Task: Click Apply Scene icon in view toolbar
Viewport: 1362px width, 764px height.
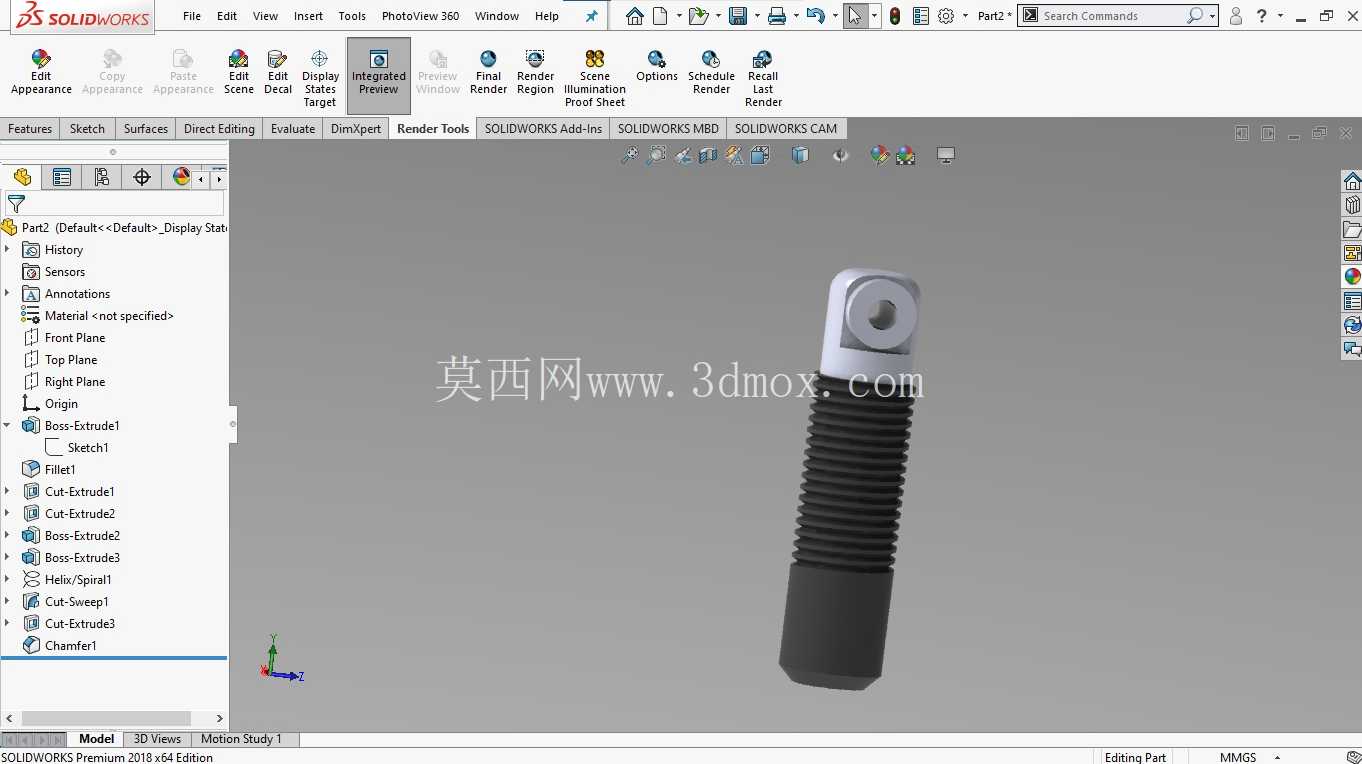Action: click(x=906, y=155)
